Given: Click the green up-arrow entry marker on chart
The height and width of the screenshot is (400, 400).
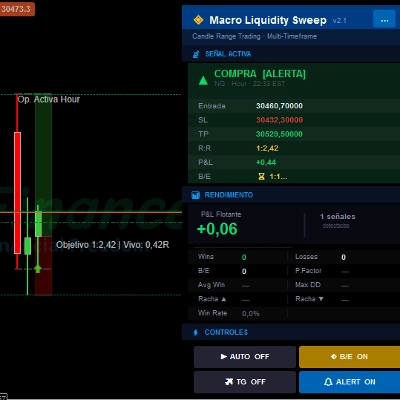Looking at the screenshot, I should pyautogui.click(x=38, y=268).
